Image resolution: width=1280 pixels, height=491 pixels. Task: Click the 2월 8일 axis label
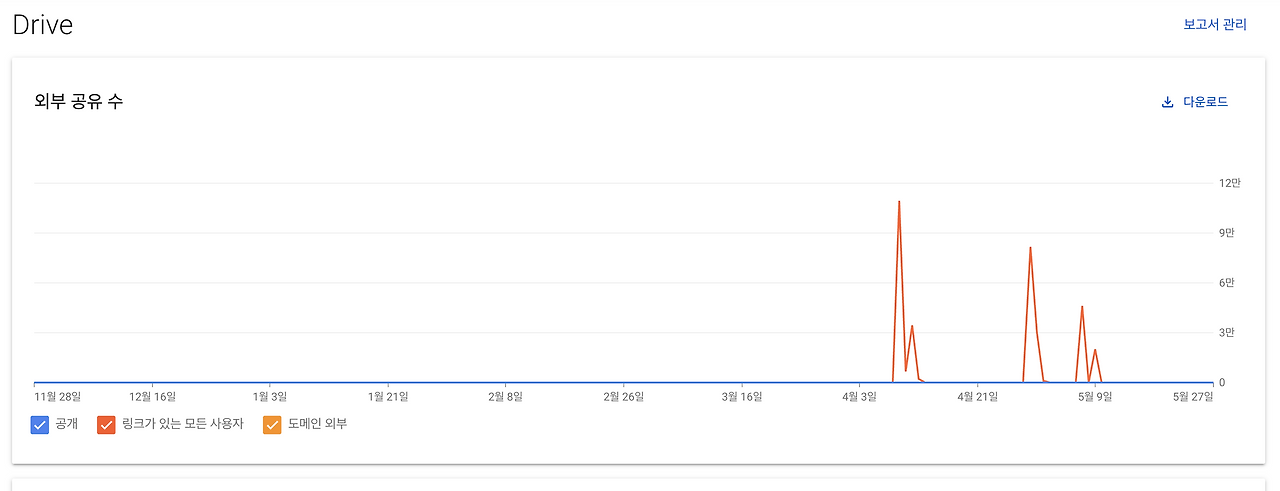click(x=506, y=397)
